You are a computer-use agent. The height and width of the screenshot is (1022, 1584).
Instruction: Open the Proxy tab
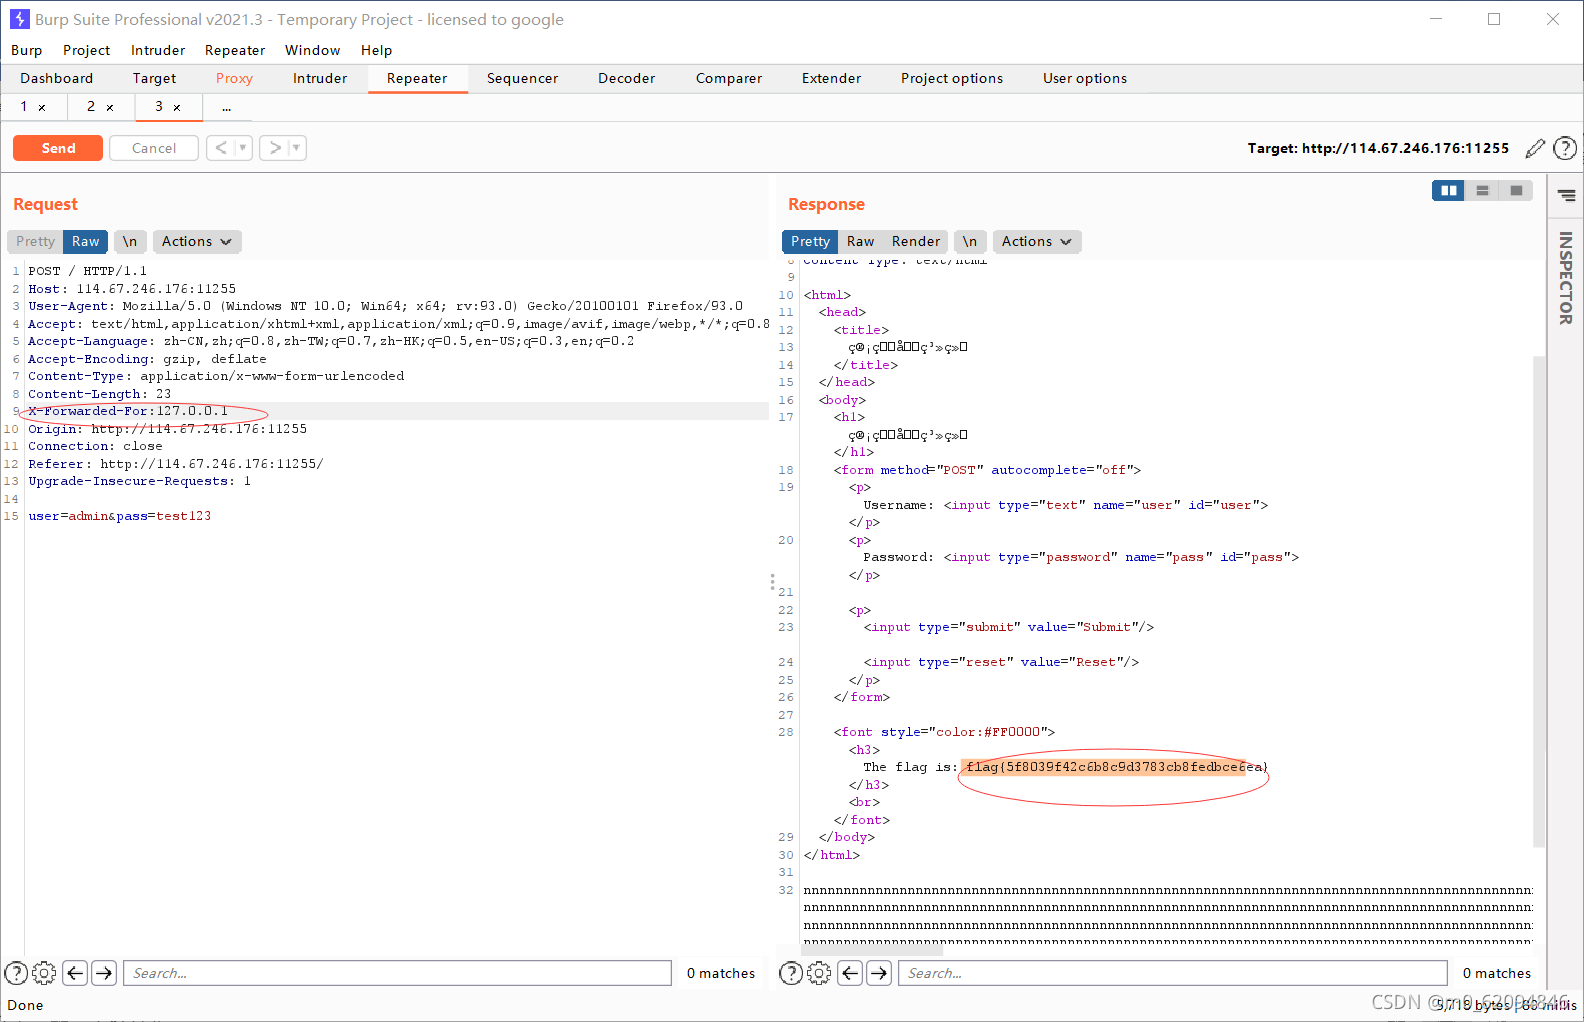pyautogui.click(x=234, y=78)
